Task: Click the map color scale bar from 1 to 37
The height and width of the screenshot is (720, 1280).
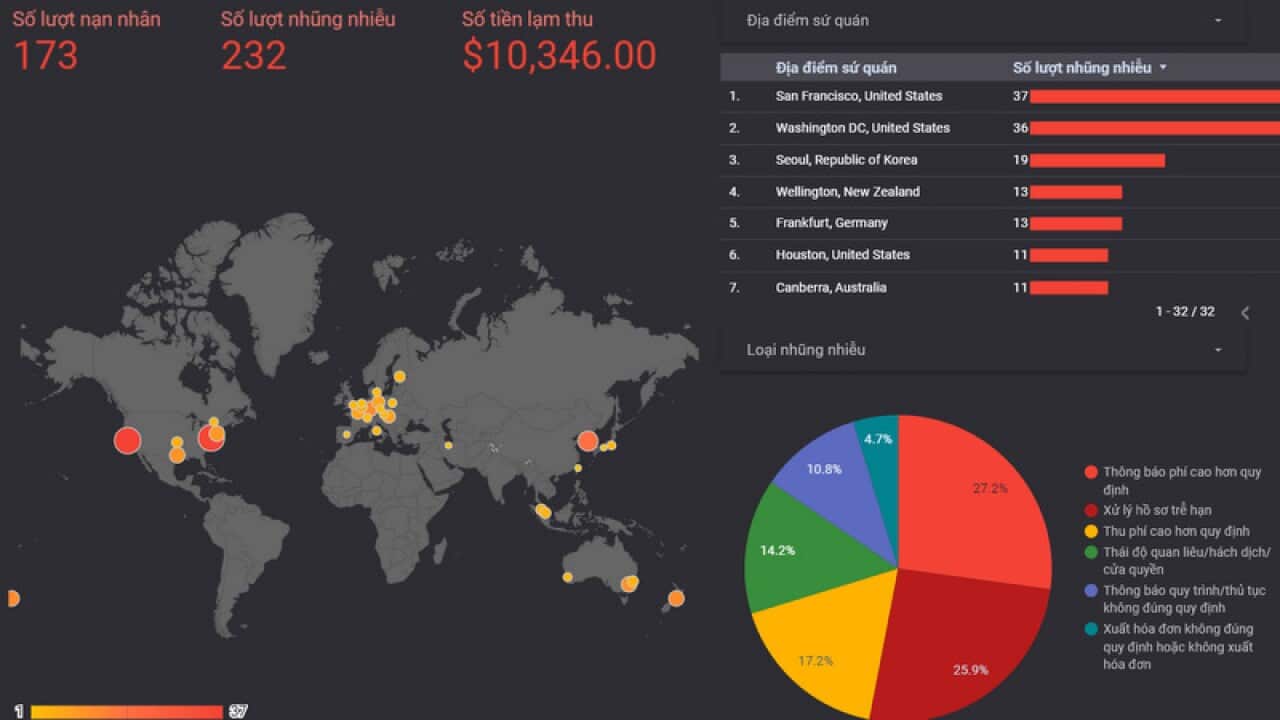Action: pos(126,712)
